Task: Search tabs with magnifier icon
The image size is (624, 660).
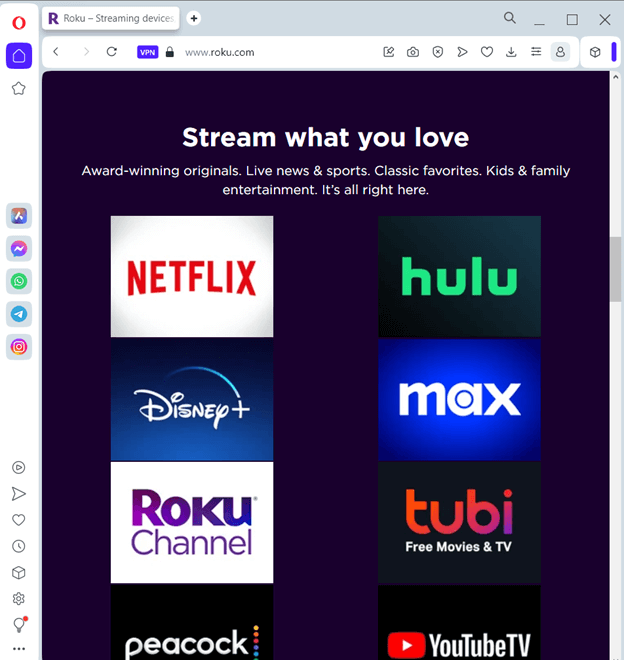Action: [x=510, y=18]
